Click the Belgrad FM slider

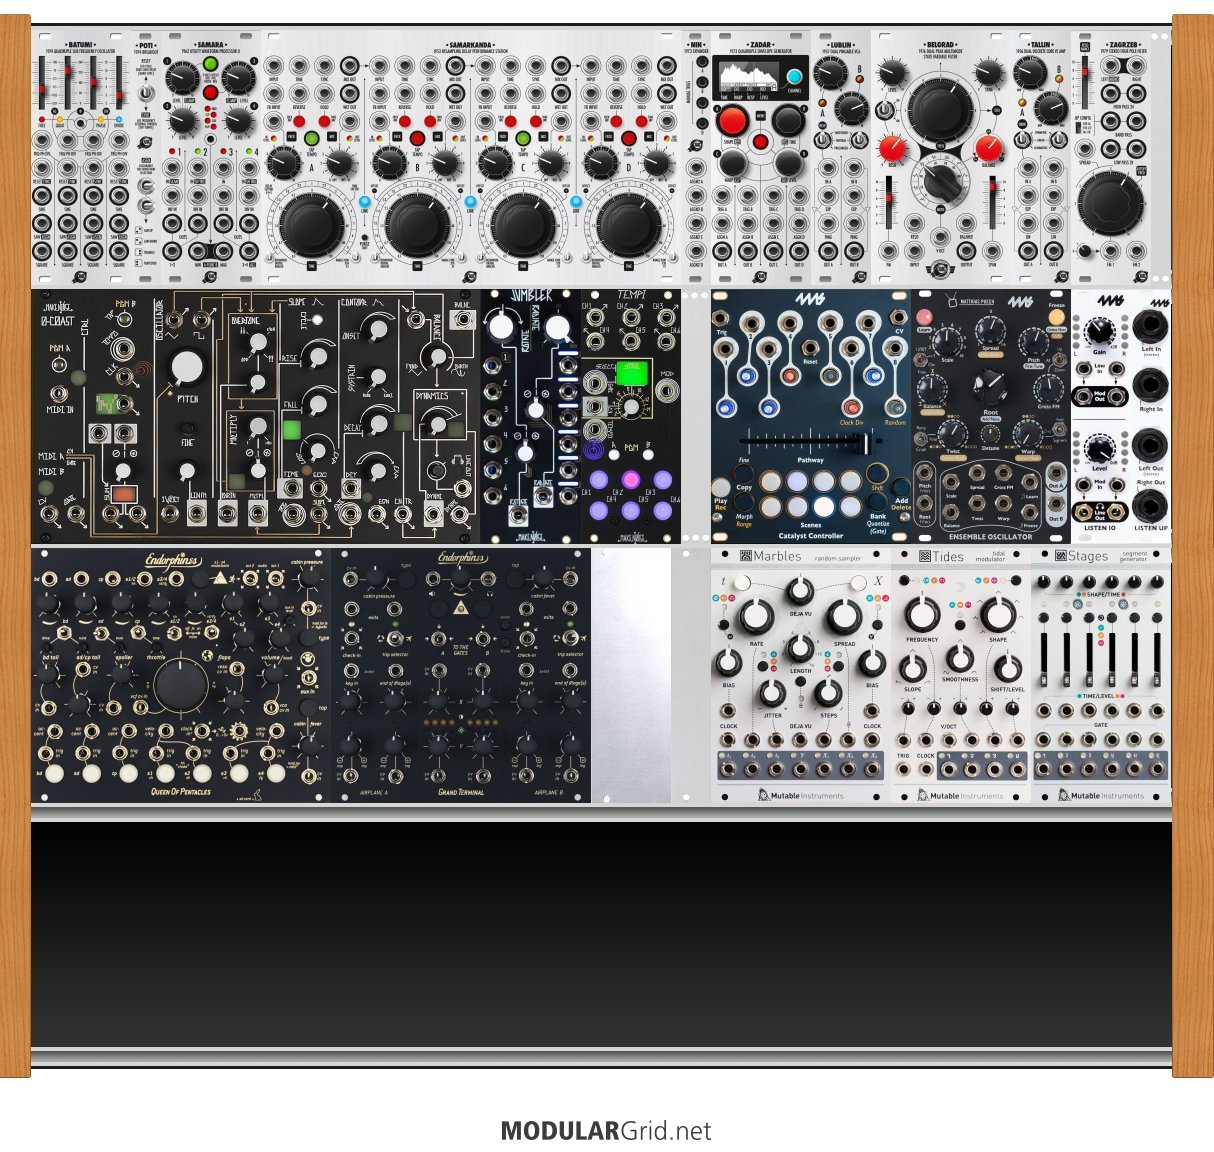pyautogui.click(x=889, y=201)
